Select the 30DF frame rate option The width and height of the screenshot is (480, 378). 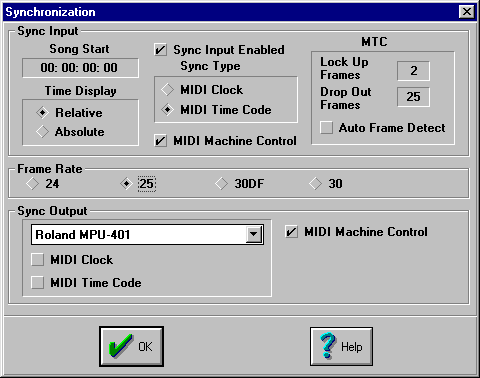[x=221, y=184]
